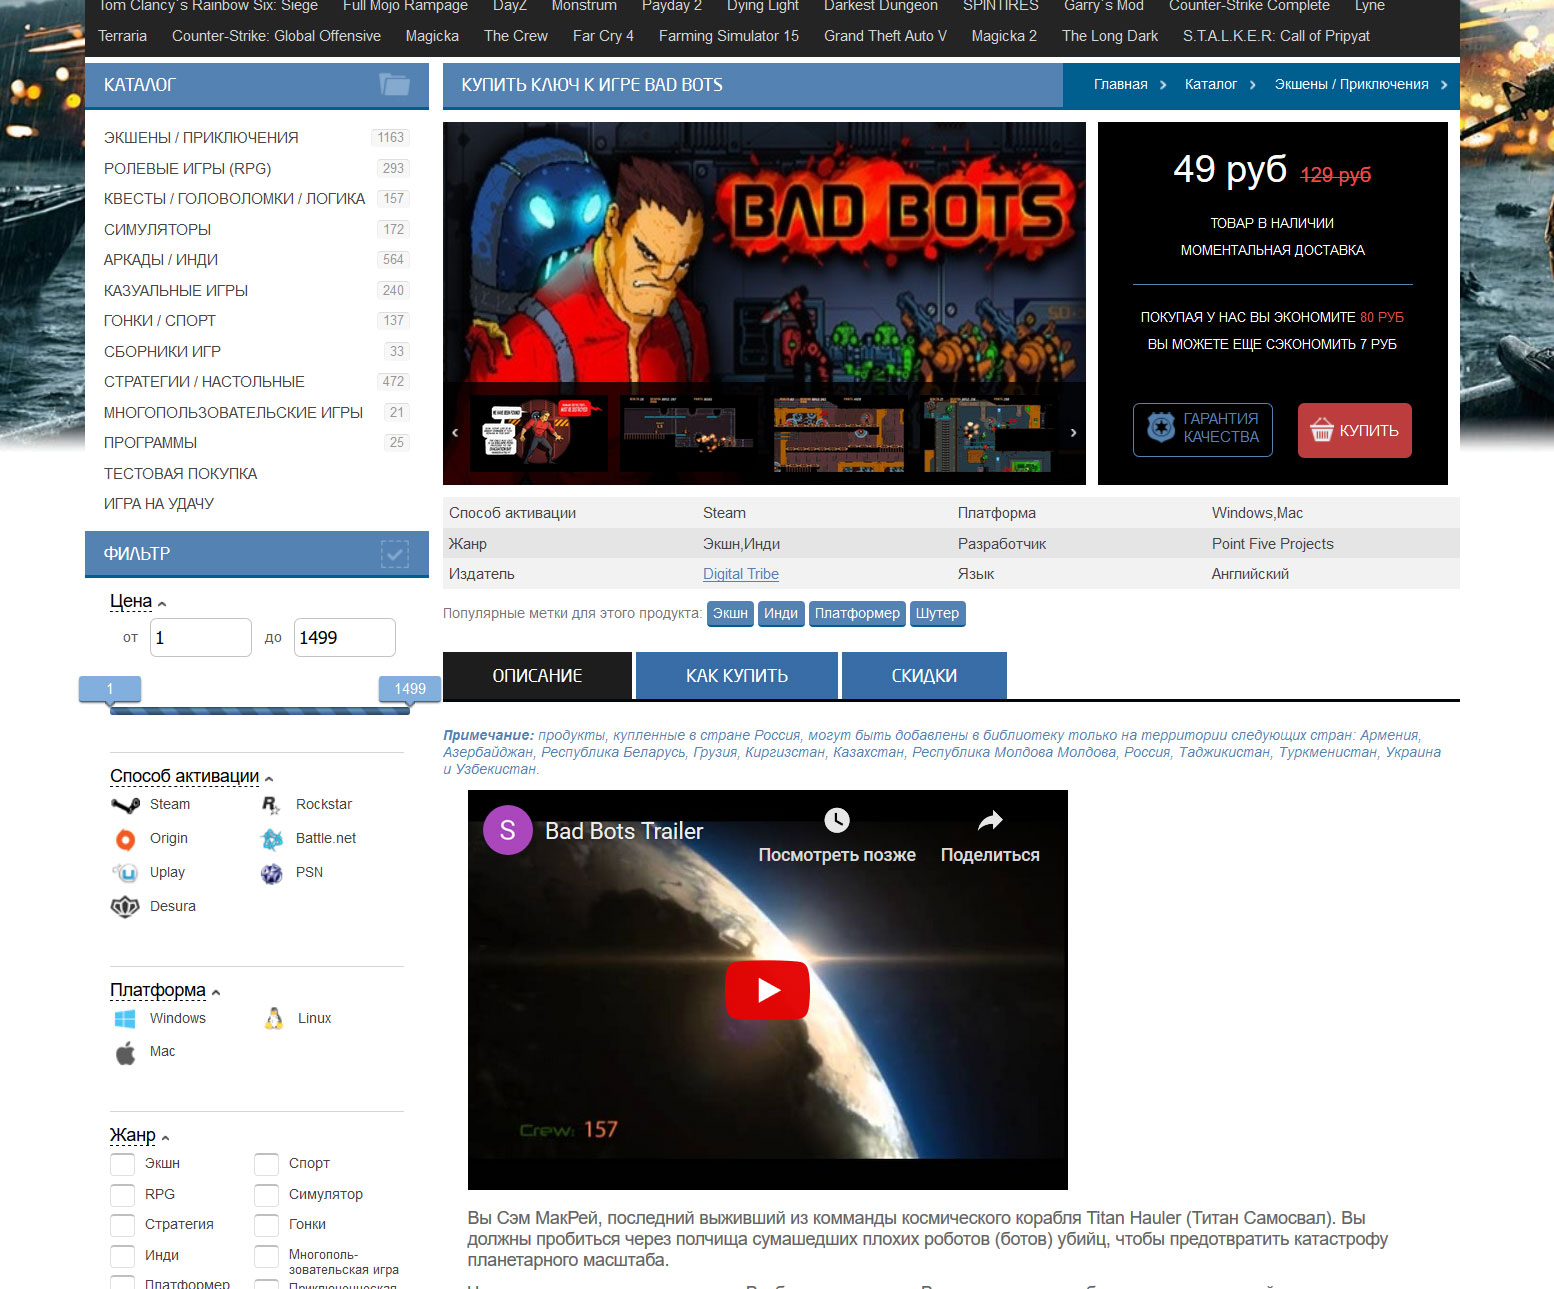Viewport: 1554px width, 1289px height.
Task: Select the Steam activation icon
Action: [x=125, y=805]
